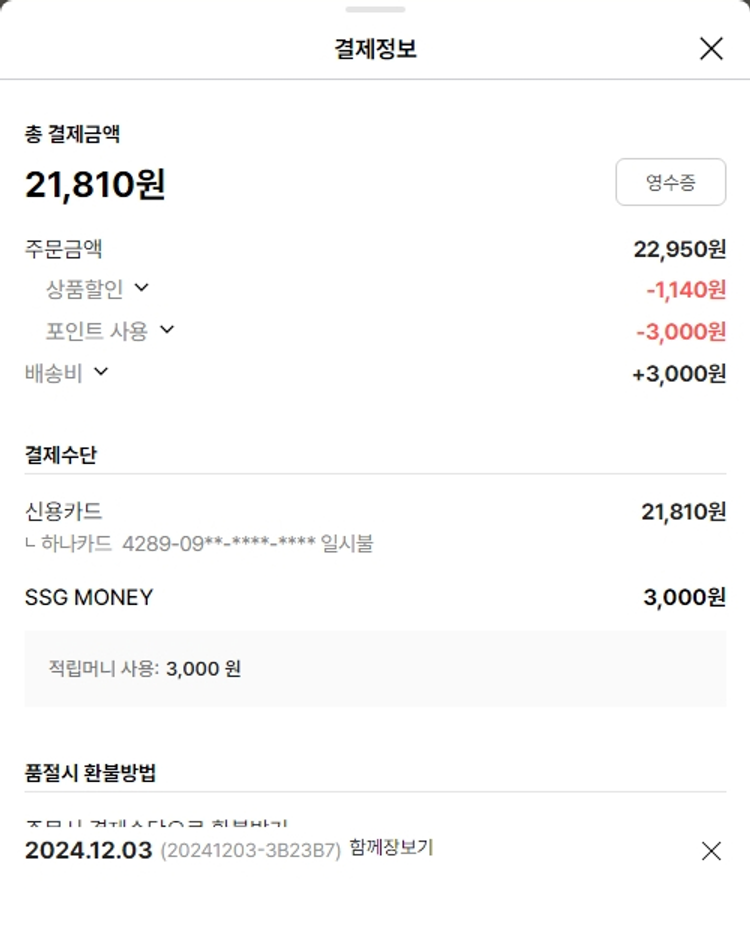The width and height of the screenshot is (750, 927).
Task: Click the order date 2024.12.03
Action: (88, 851)
